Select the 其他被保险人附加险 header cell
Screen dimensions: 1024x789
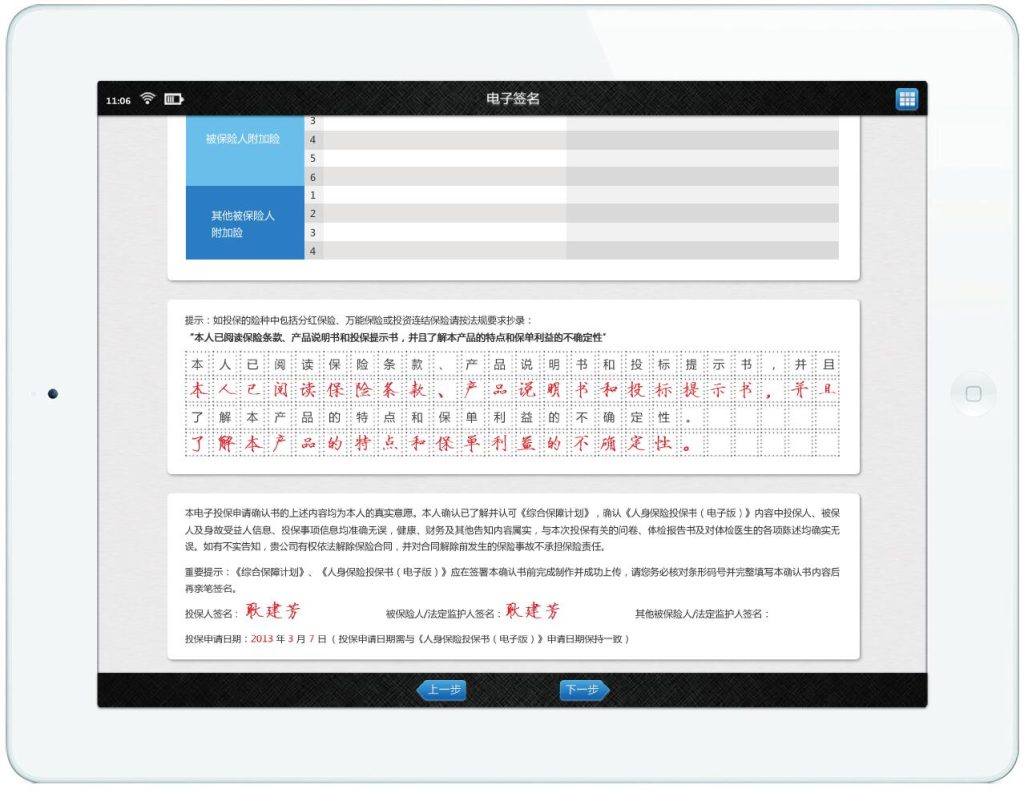coord(245,223)
